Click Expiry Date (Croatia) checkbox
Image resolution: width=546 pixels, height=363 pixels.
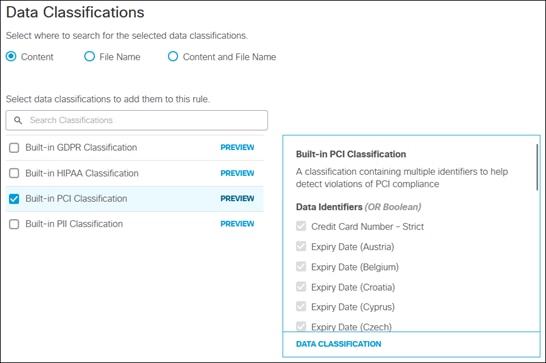[301, 287]
